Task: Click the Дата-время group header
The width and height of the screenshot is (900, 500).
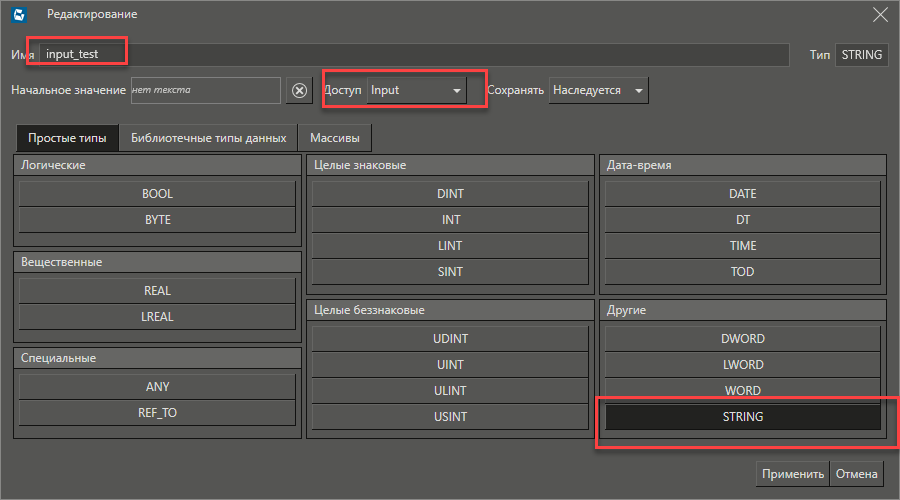Action: pos(743,165)
